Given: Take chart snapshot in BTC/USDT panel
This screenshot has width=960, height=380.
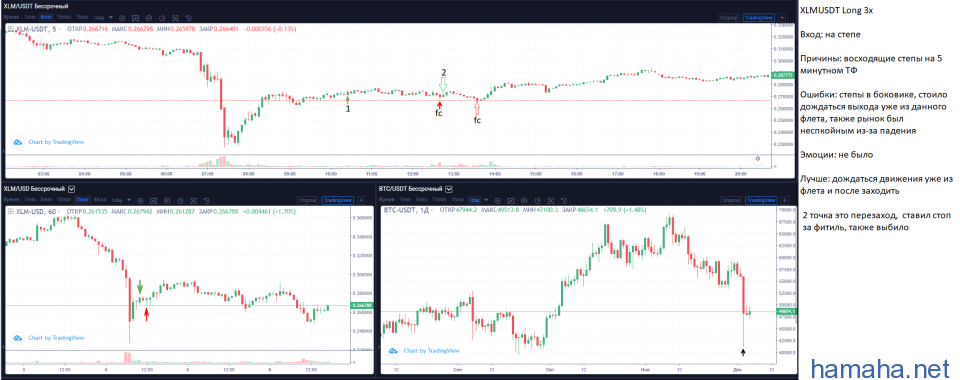Looking at the screenshot, I should tap(550, 201).
